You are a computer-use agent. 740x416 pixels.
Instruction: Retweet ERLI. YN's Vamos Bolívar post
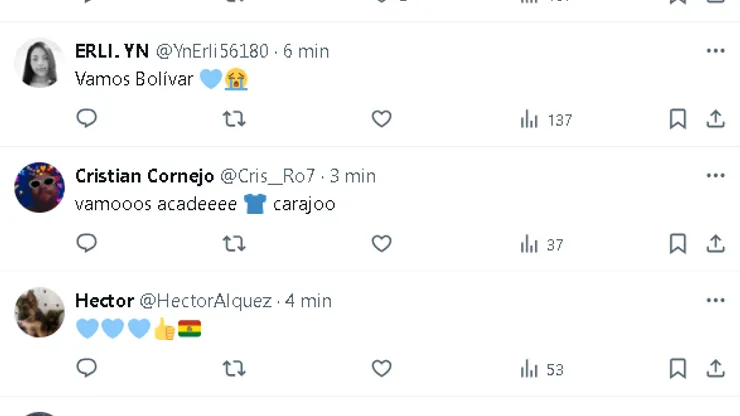tap(234, 119)
